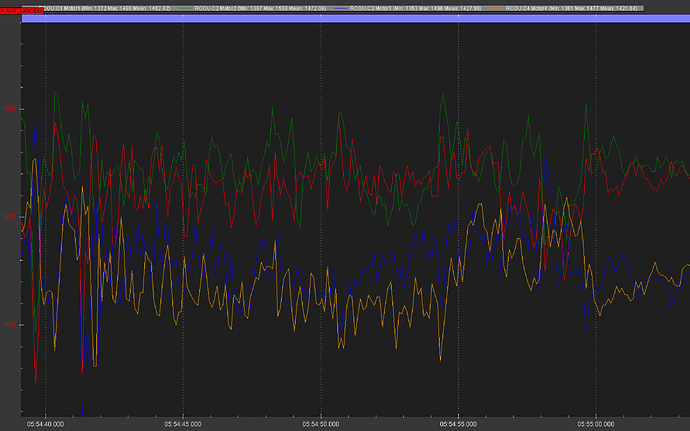
Task: Click the 05:54:40.000 time axis label
Action: (x=46, y=423)
